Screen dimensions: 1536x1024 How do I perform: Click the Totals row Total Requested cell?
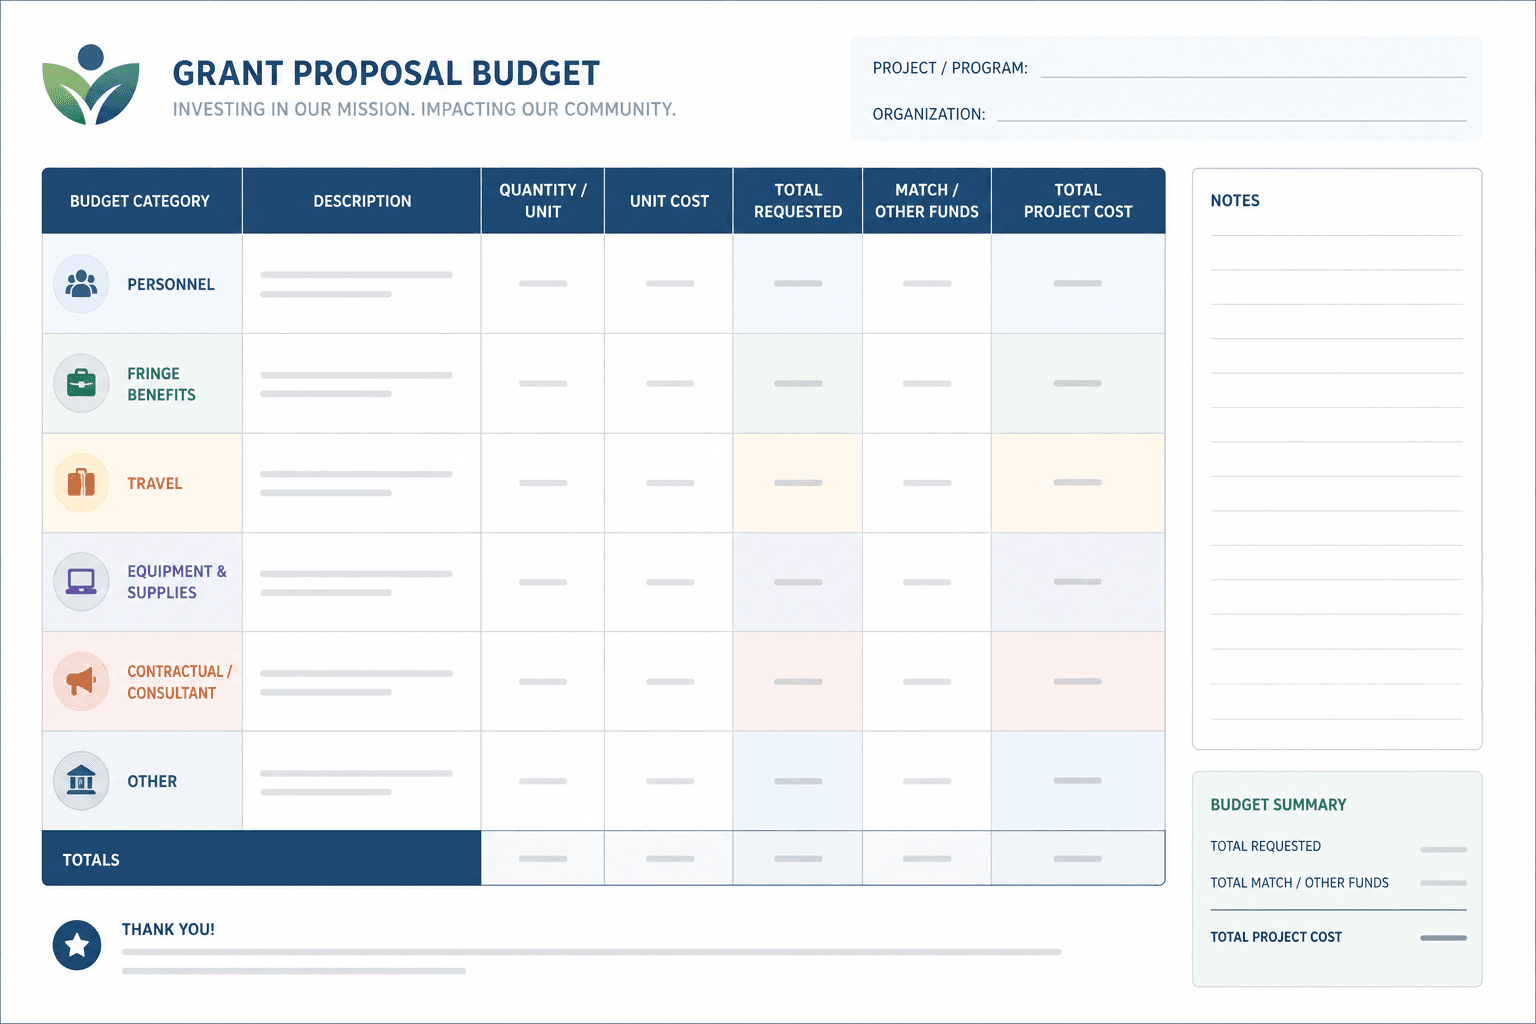(x=798, y=858)
